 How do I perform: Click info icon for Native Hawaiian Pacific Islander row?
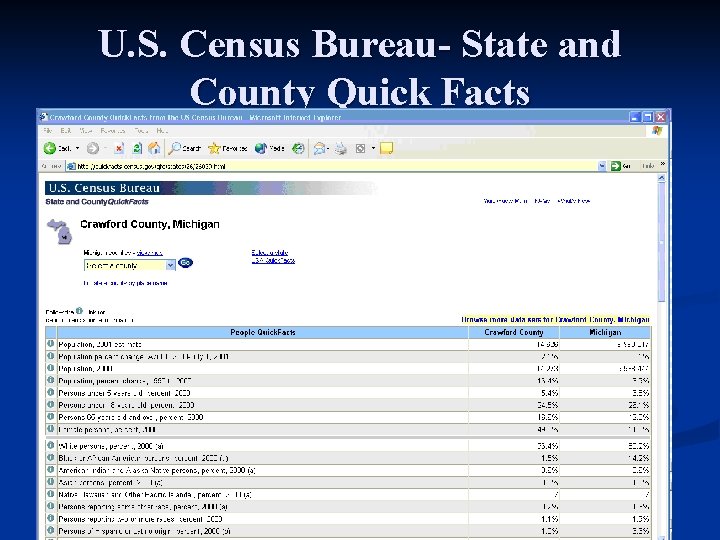click(51, 494)
